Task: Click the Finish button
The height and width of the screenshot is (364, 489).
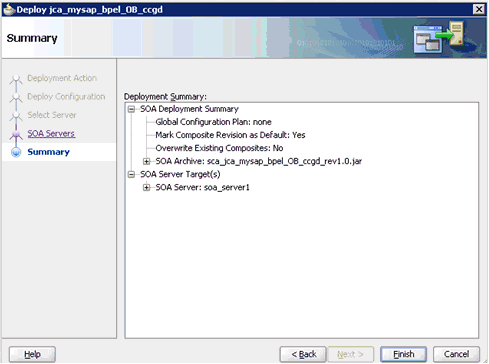Action: pos(403,354)
